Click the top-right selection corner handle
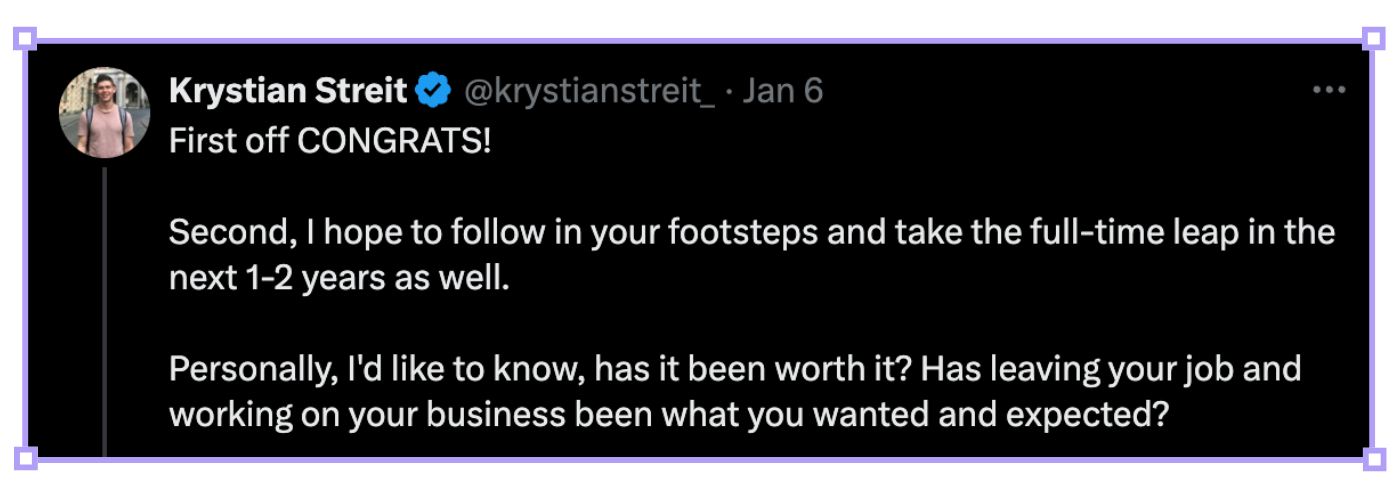The height and width of the screenshot is (500, 1400). 1373,40
